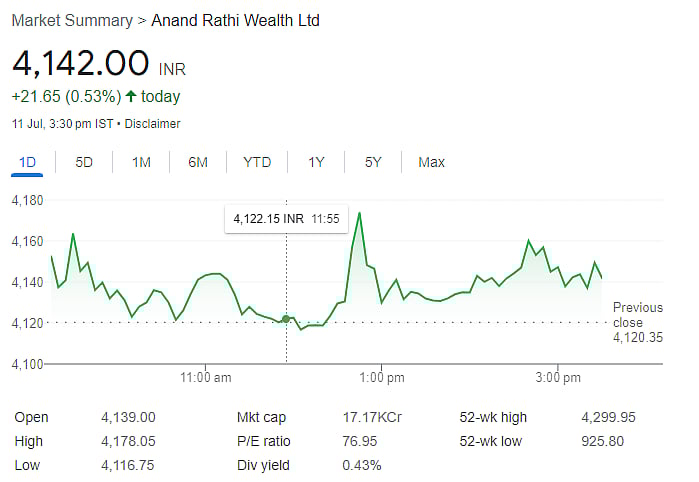Switch to the 1Y chart range
This screenshot has width=699, height=482.
tap(316, 162)
